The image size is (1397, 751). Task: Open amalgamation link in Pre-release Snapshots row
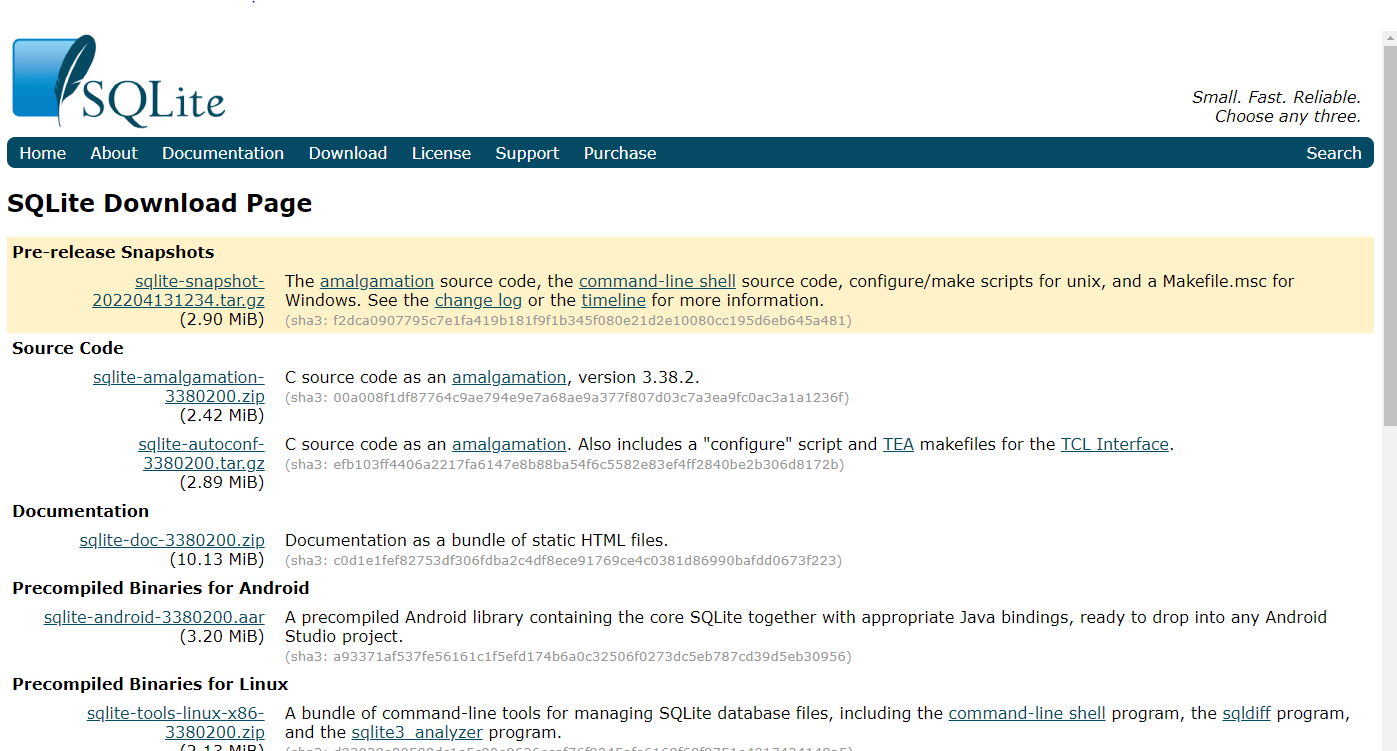(x=377, y=281)
